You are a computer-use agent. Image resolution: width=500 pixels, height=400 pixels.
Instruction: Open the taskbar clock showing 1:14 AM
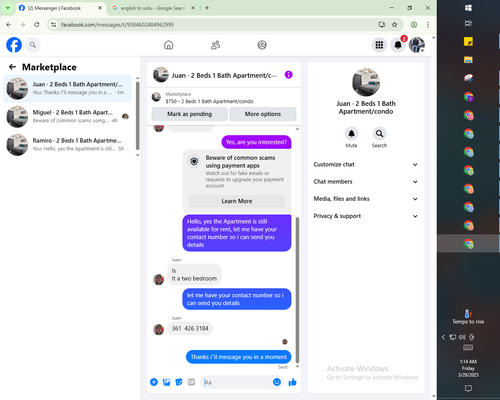click(468, 368)
